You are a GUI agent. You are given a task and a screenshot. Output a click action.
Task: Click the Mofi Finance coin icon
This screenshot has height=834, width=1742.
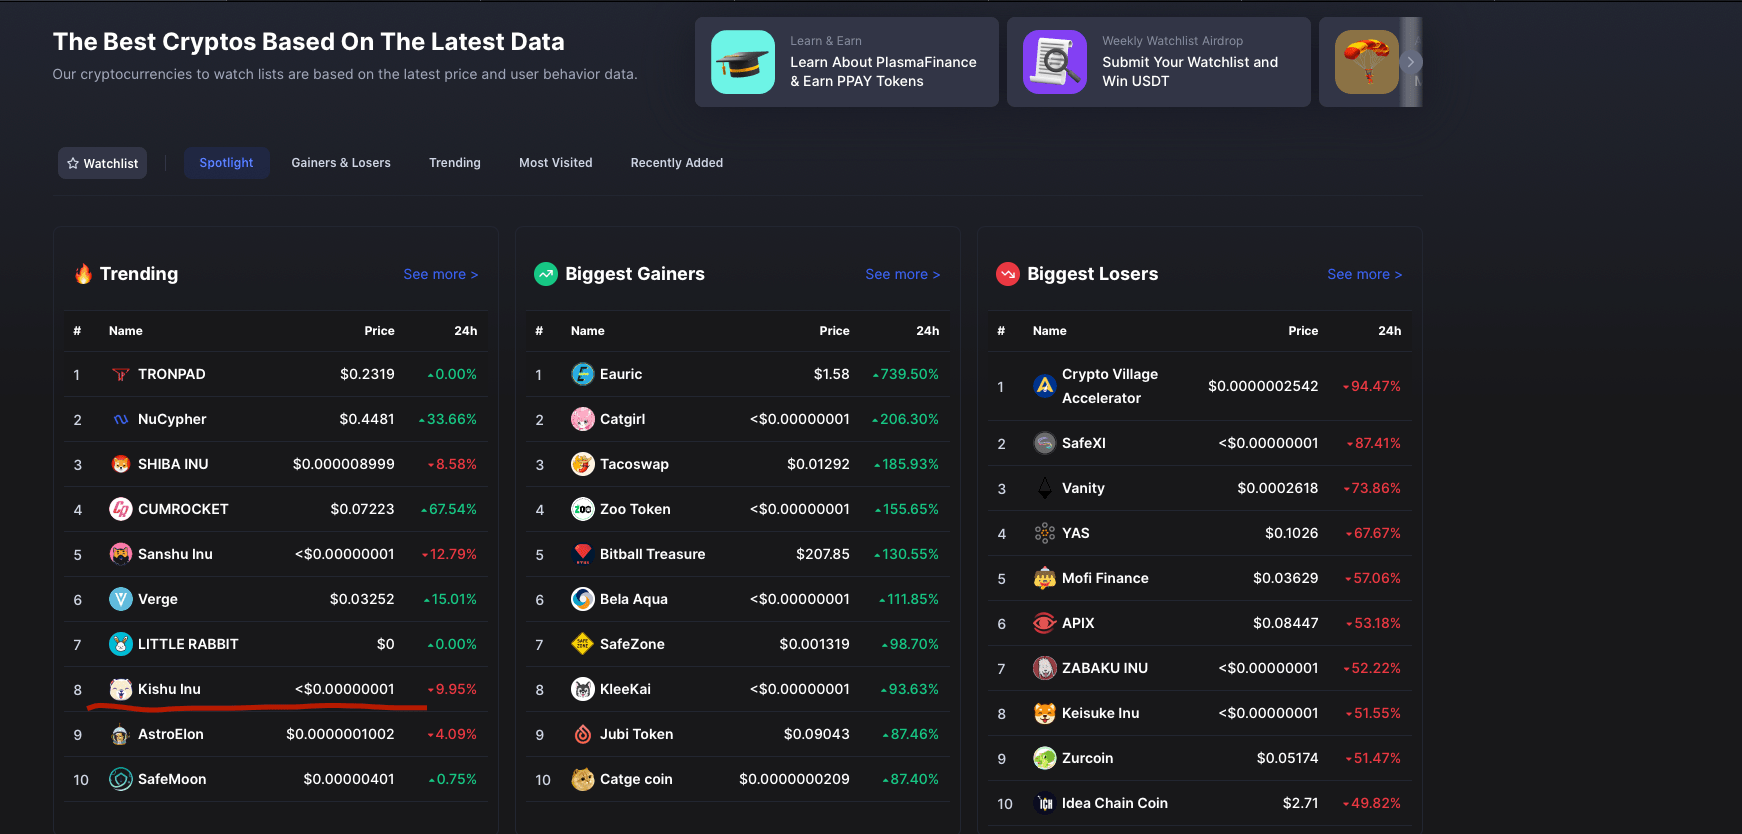point(1045,578)
